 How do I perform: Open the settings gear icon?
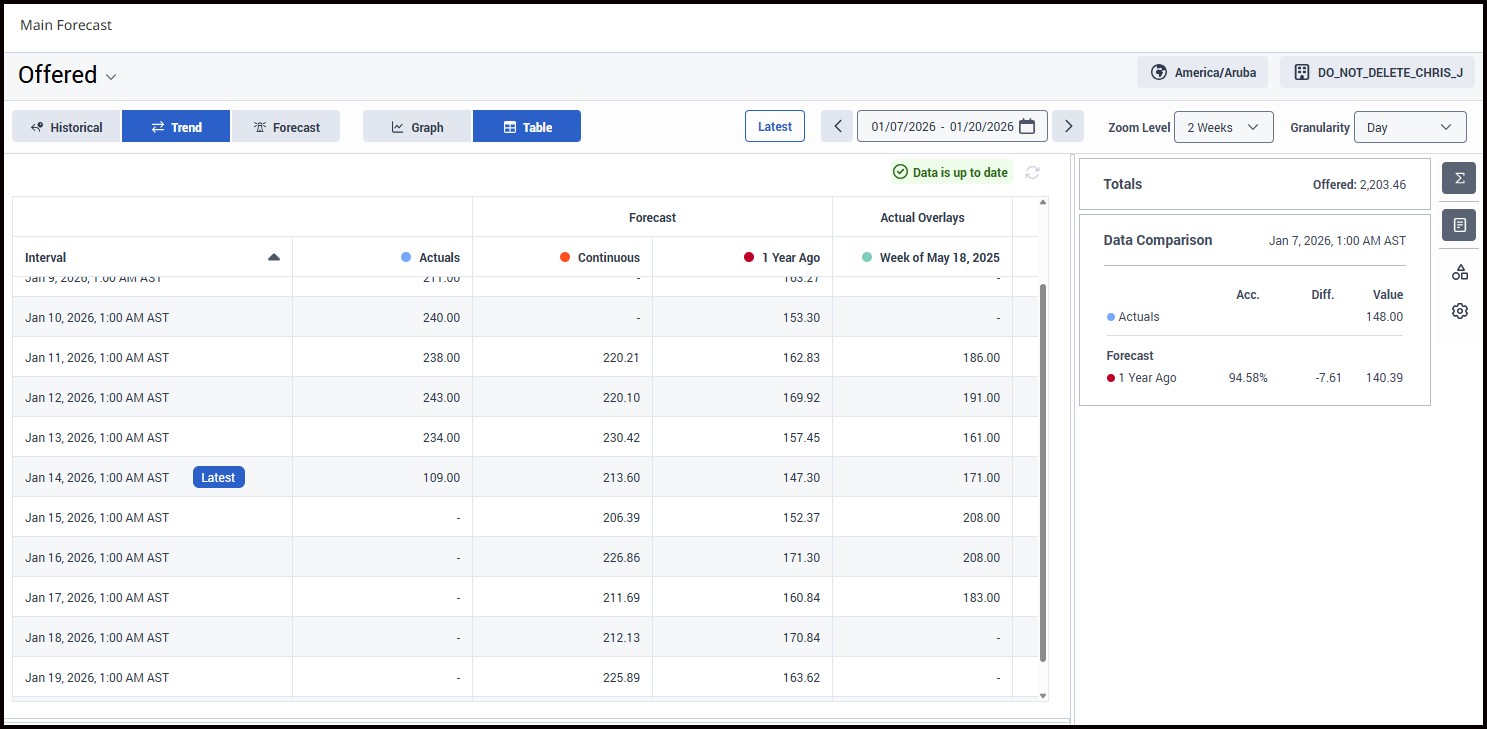[1459, 311]
